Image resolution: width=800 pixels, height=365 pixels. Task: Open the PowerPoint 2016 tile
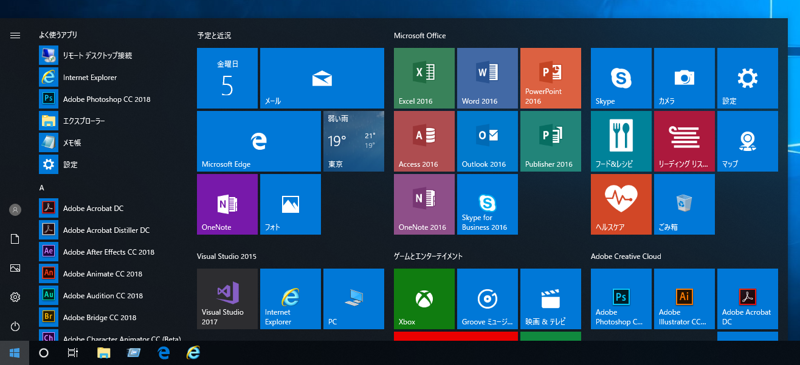pyautogui.click(x=551, y=78)
